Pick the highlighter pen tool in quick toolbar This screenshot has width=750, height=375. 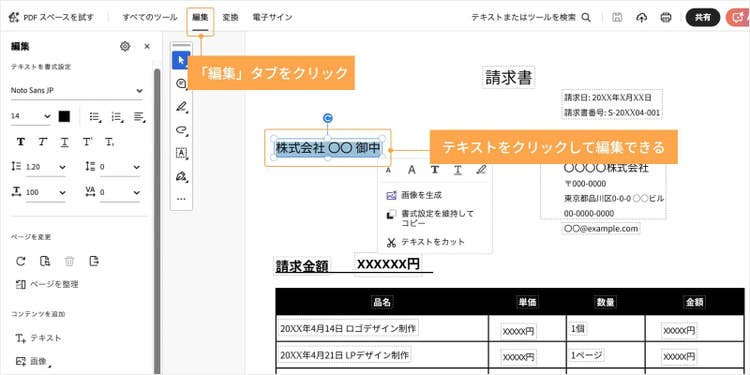pyautogui.click(x=181, y=107)
